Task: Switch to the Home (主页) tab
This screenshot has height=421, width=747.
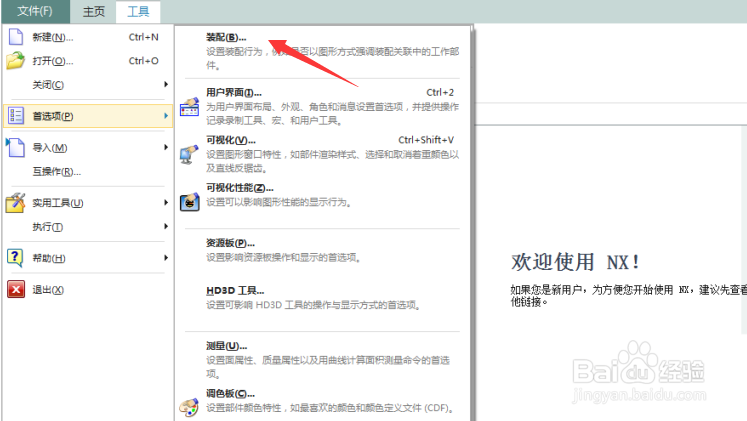Action: (93, 11)
